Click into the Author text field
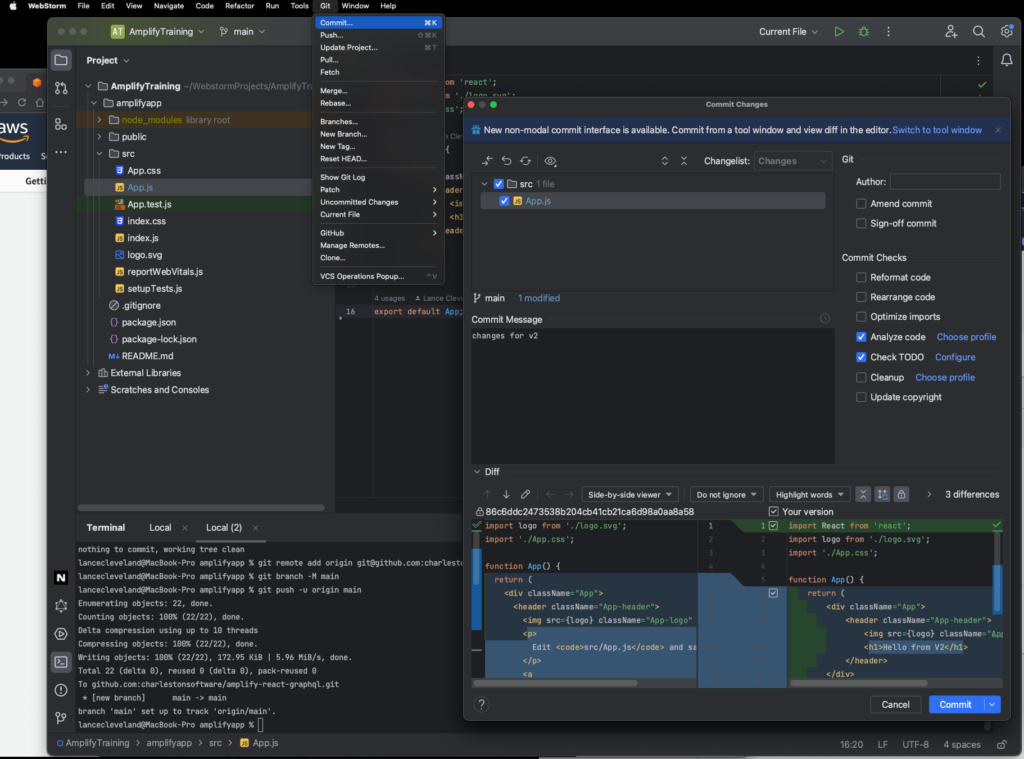 click(944, 182)
